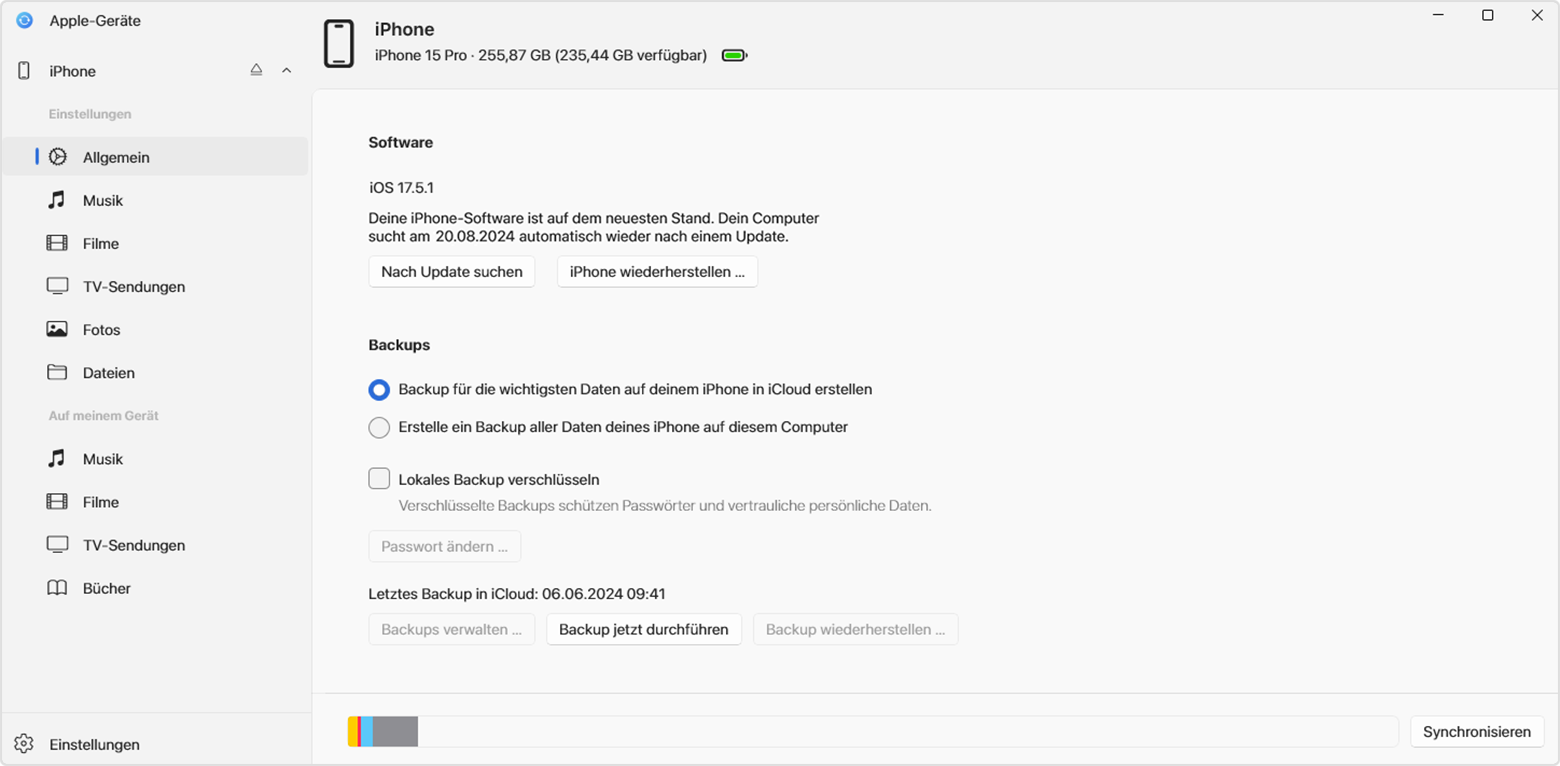
Task: Click the Bücher open book icon
Action: (57, 588)
